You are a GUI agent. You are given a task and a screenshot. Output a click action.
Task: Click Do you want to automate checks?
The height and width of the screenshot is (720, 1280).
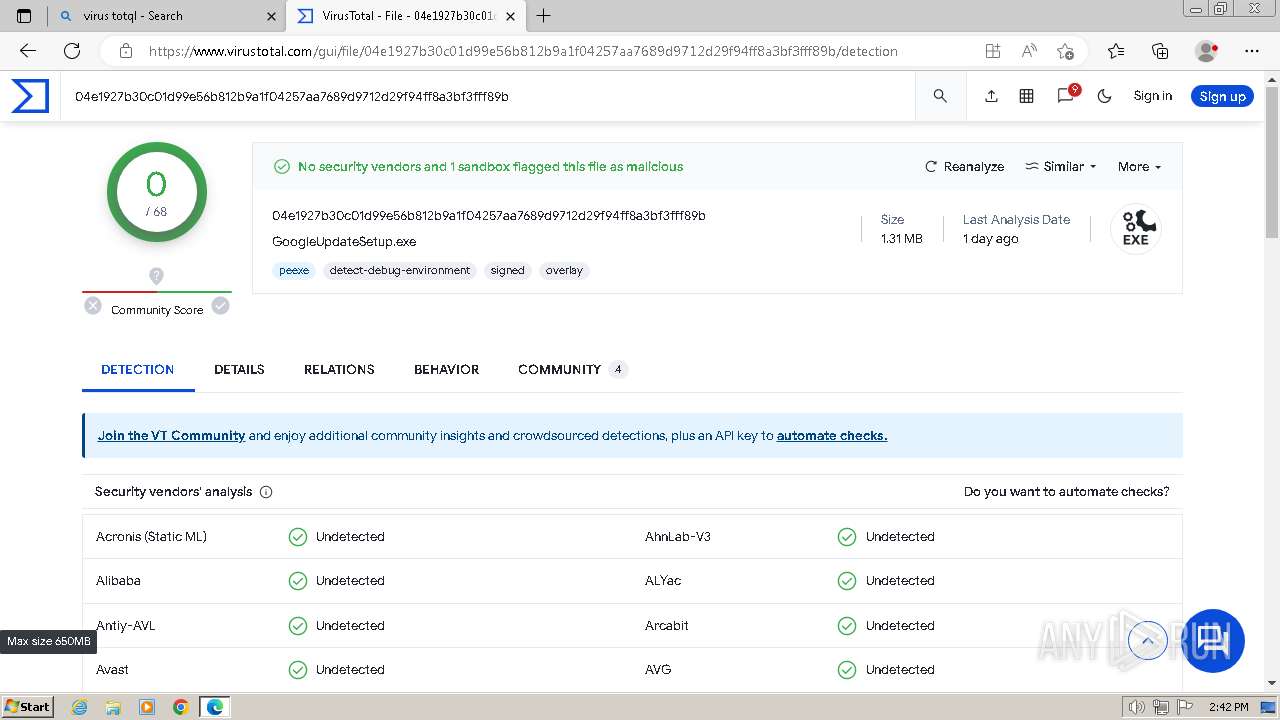[x=1066, y=492]
